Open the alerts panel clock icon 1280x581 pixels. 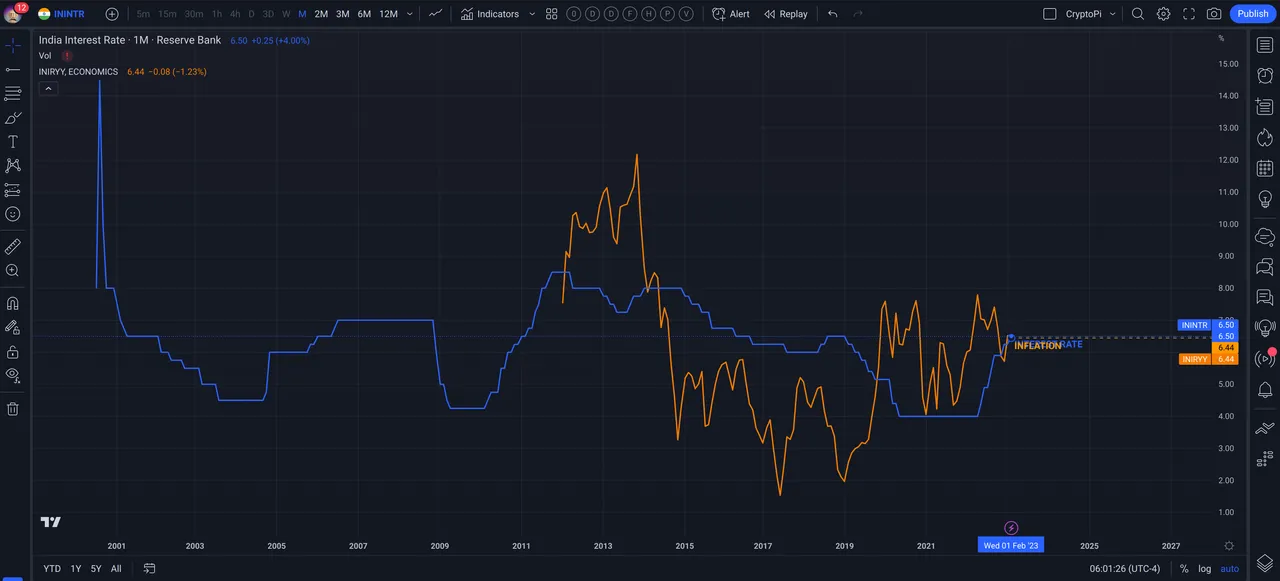(x=1265, y=75)
